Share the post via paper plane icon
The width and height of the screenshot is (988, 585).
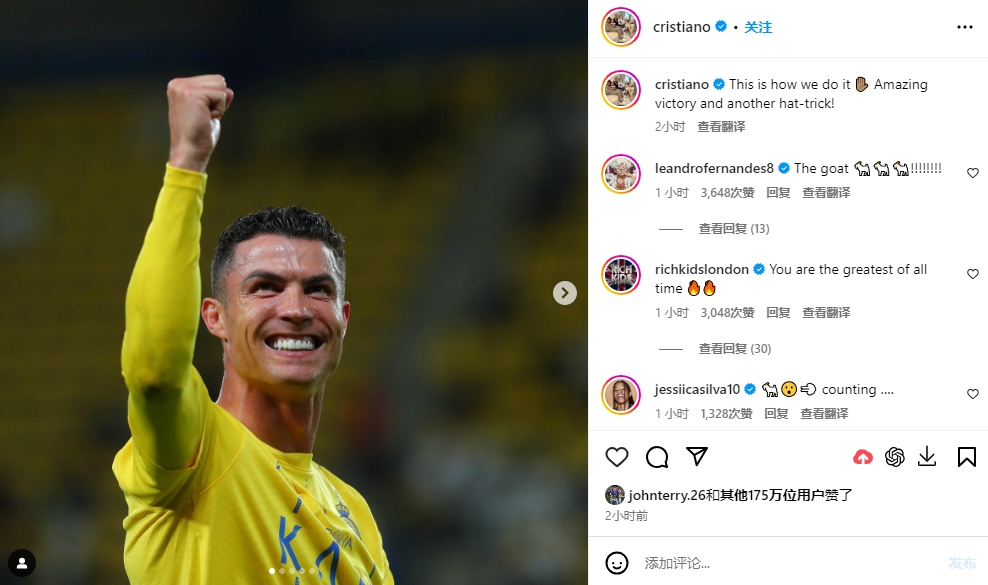coord(697,456)
